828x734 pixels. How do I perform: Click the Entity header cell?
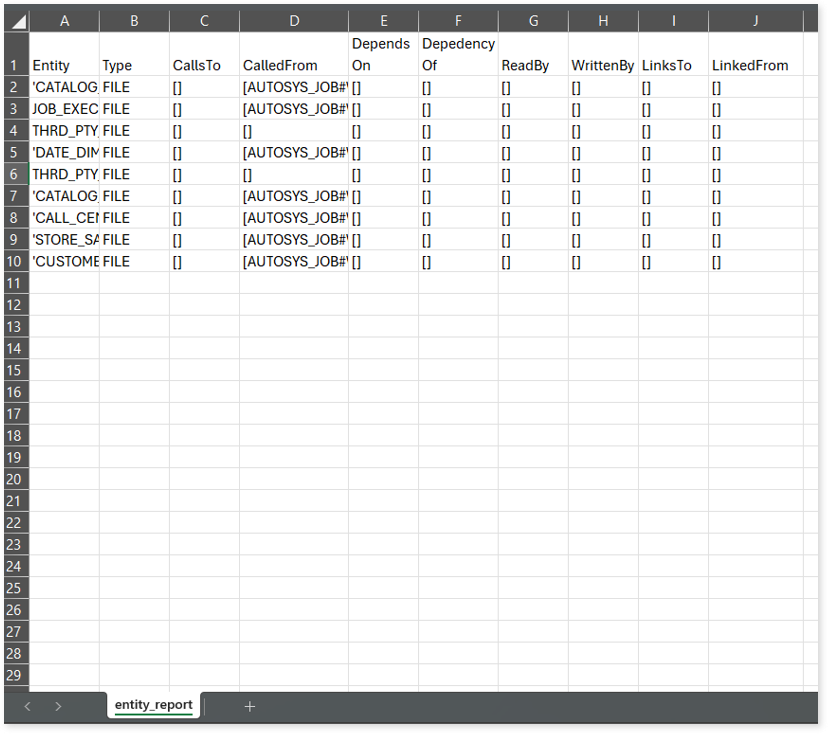(64, 65)
